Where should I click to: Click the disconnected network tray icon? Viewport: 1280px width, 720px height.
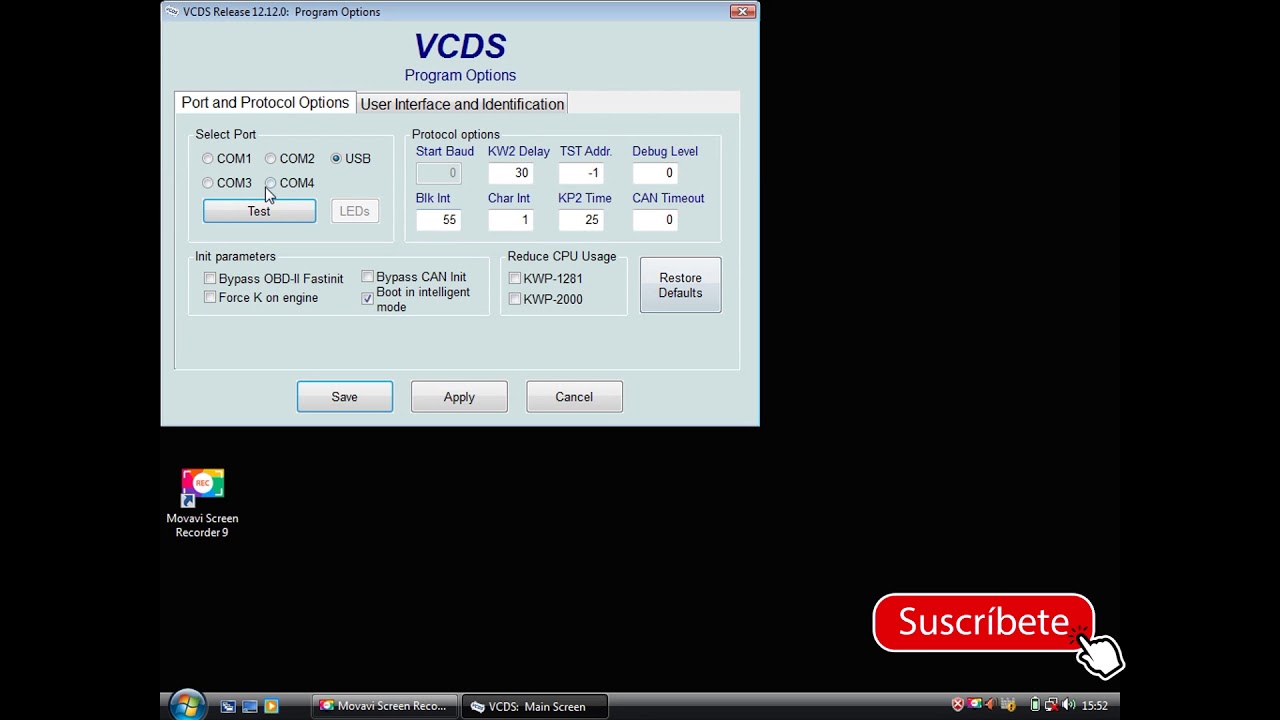1051,705
